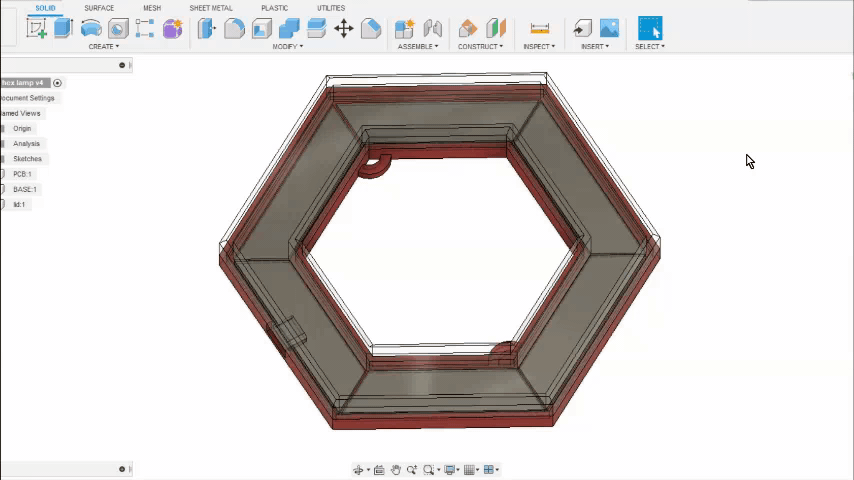
Task: Select the PCB:1 component in browser
Action: tap(22, 174)
